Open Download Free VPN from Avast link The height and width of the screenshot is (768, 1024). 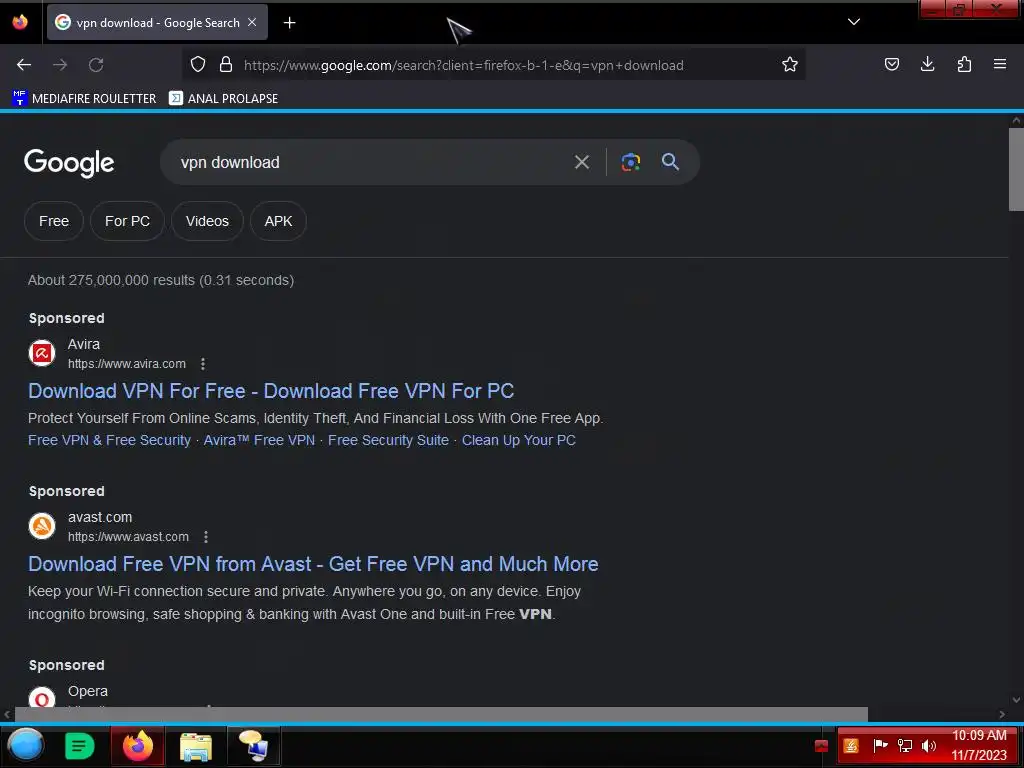click(x=313, y=564)
